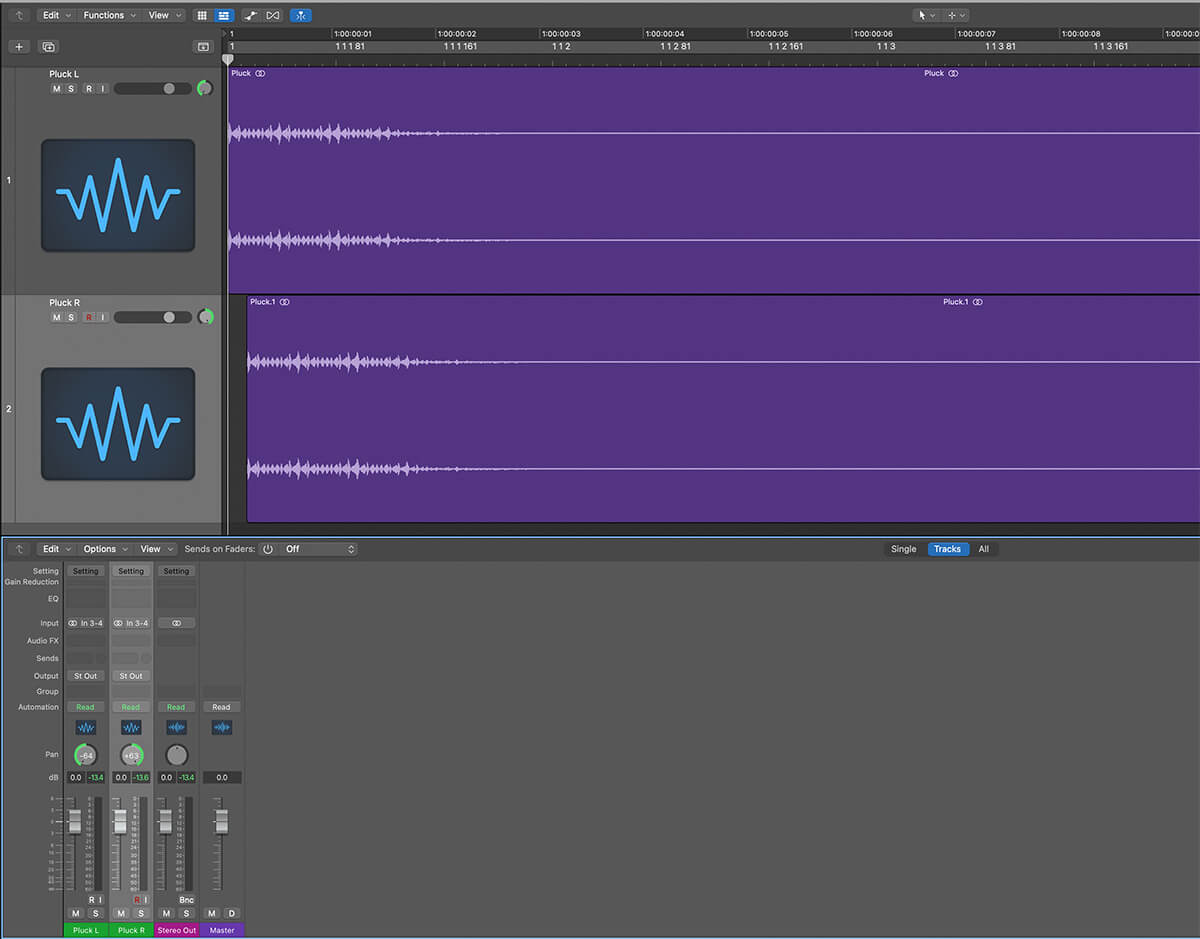Open the Read automation mode on Stereo Out strip
This screenshot has height=939, width=1200.
click(176, 707)
